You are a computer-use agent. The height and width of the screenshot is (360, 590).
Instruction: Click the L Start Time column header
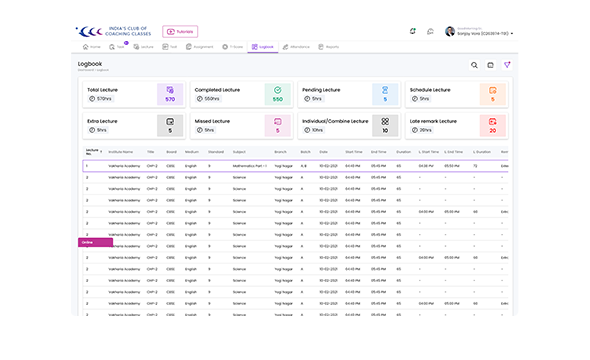pyautogui.click(x=429, y=152)
